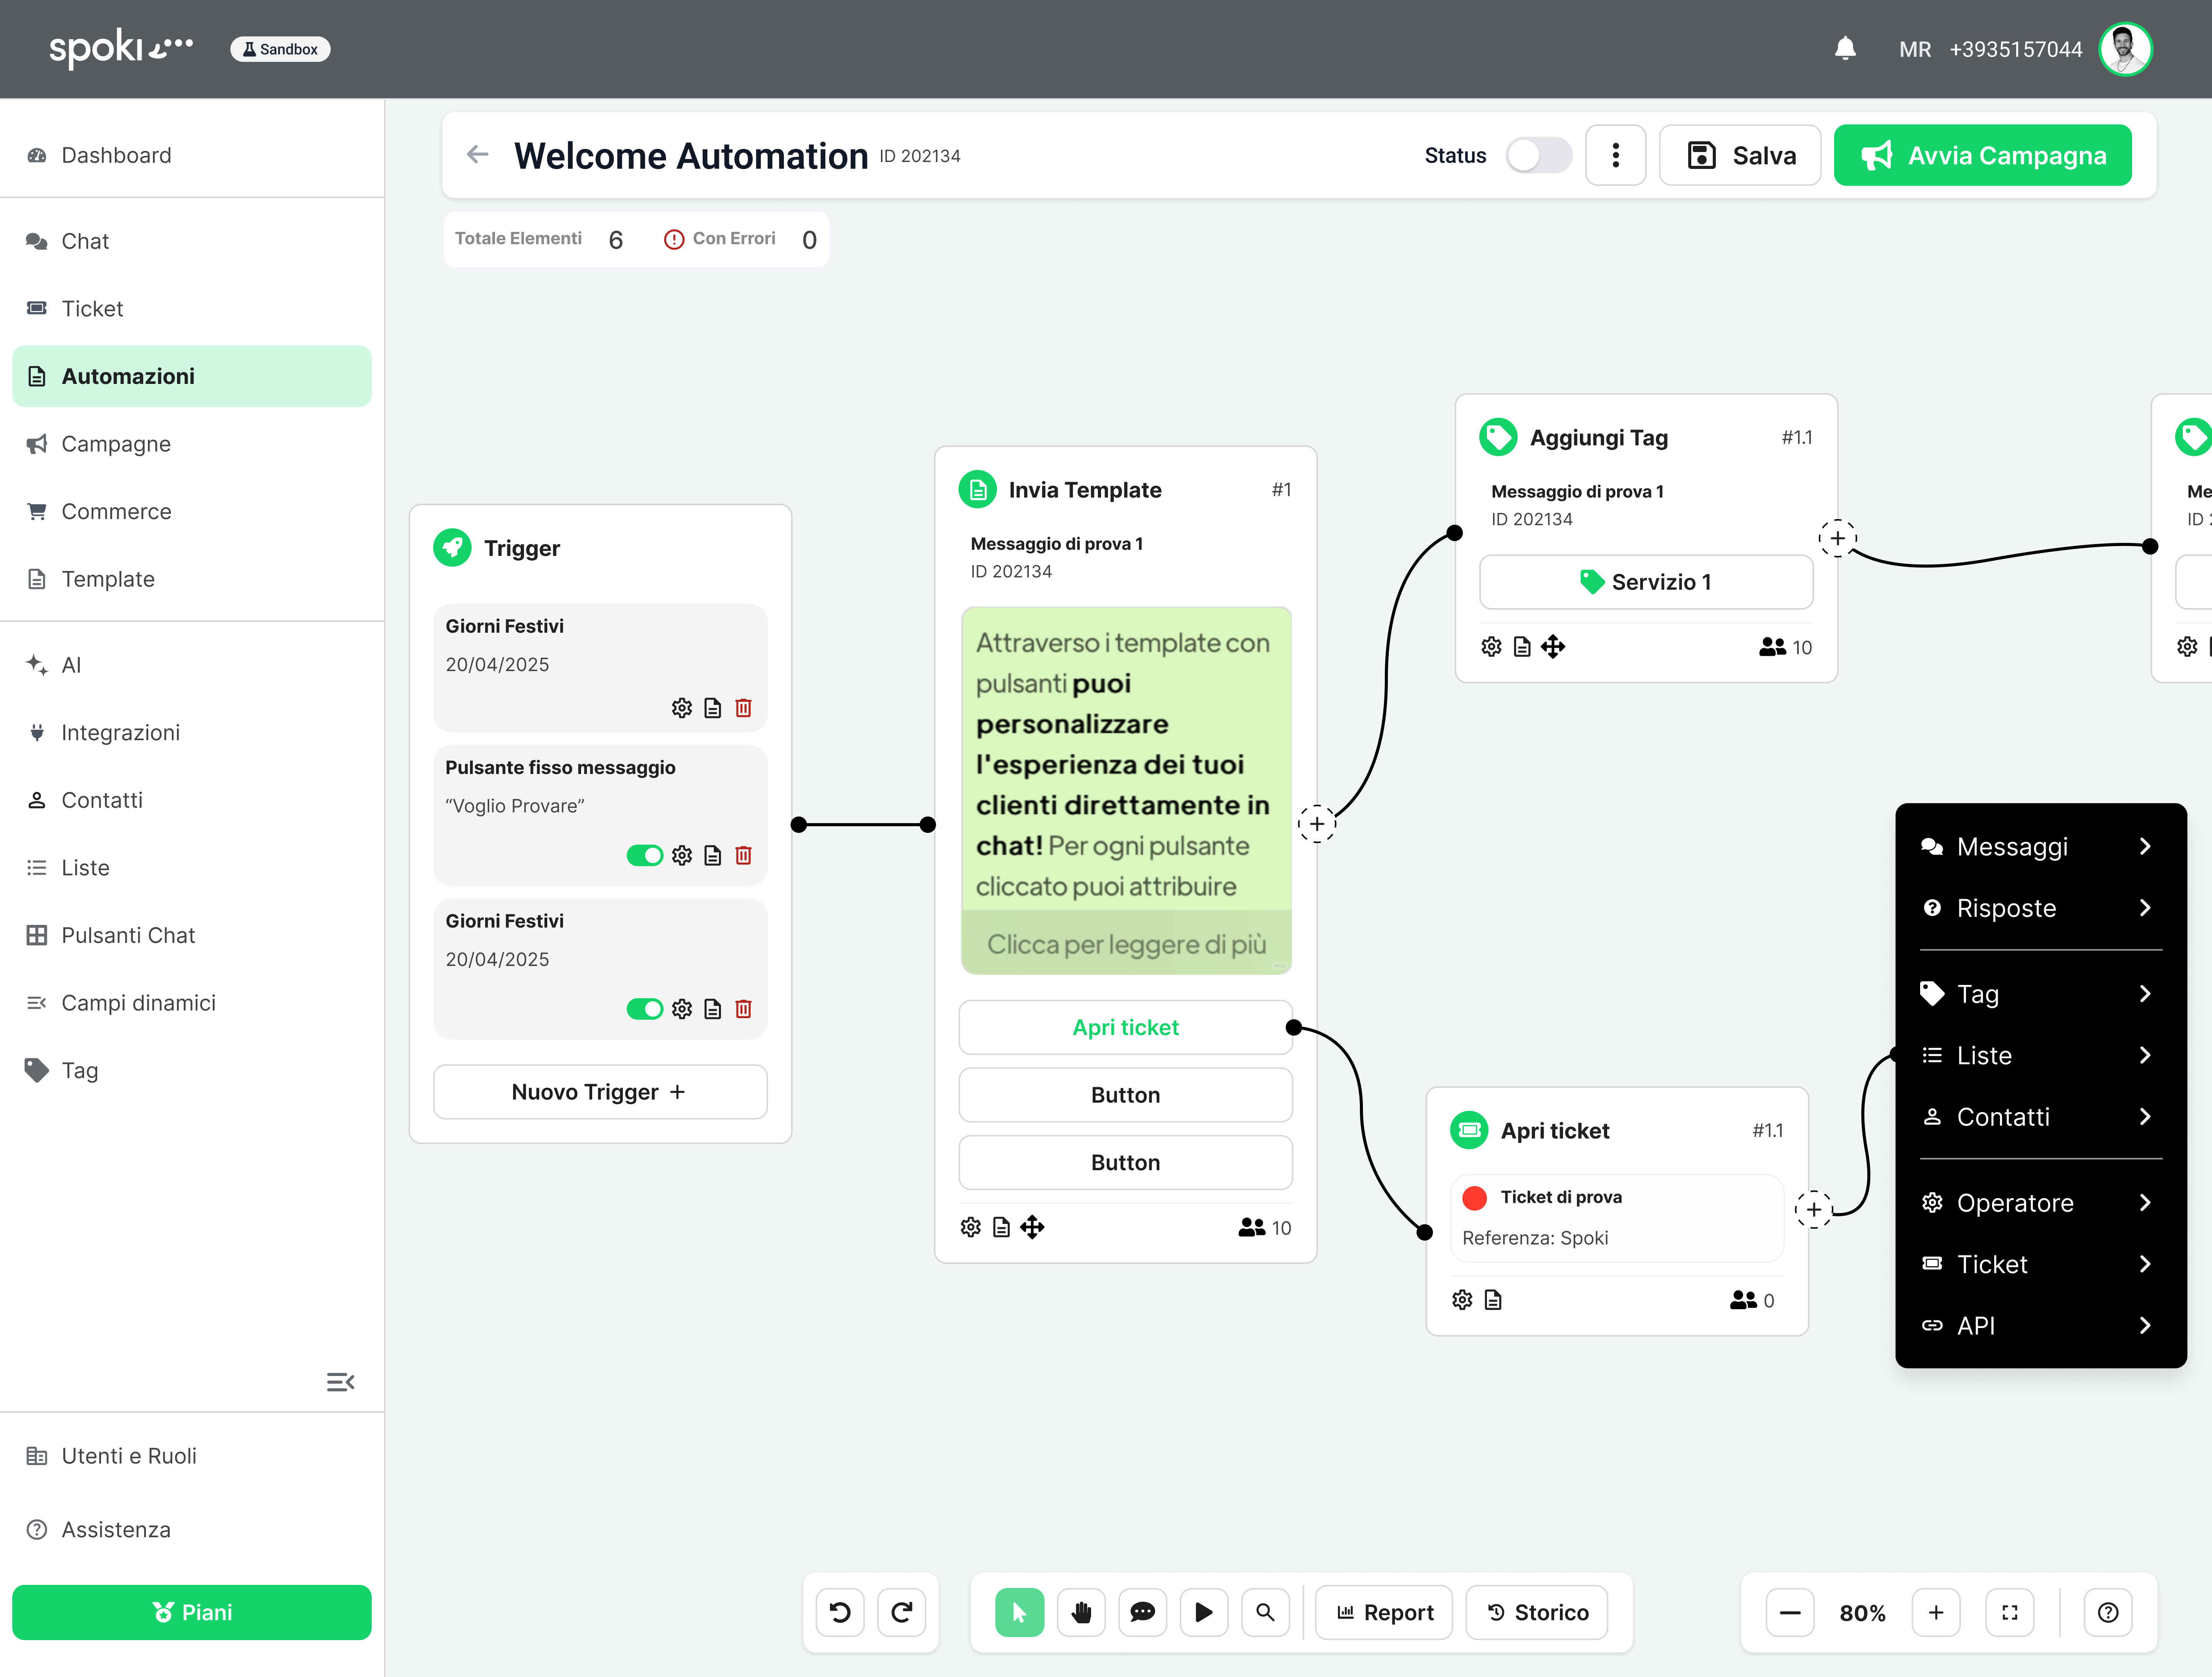This screenshot has height=1677, width=2212.
Task: Add step after Aggiungi Tag node
Action: [x=1837, y=538]
